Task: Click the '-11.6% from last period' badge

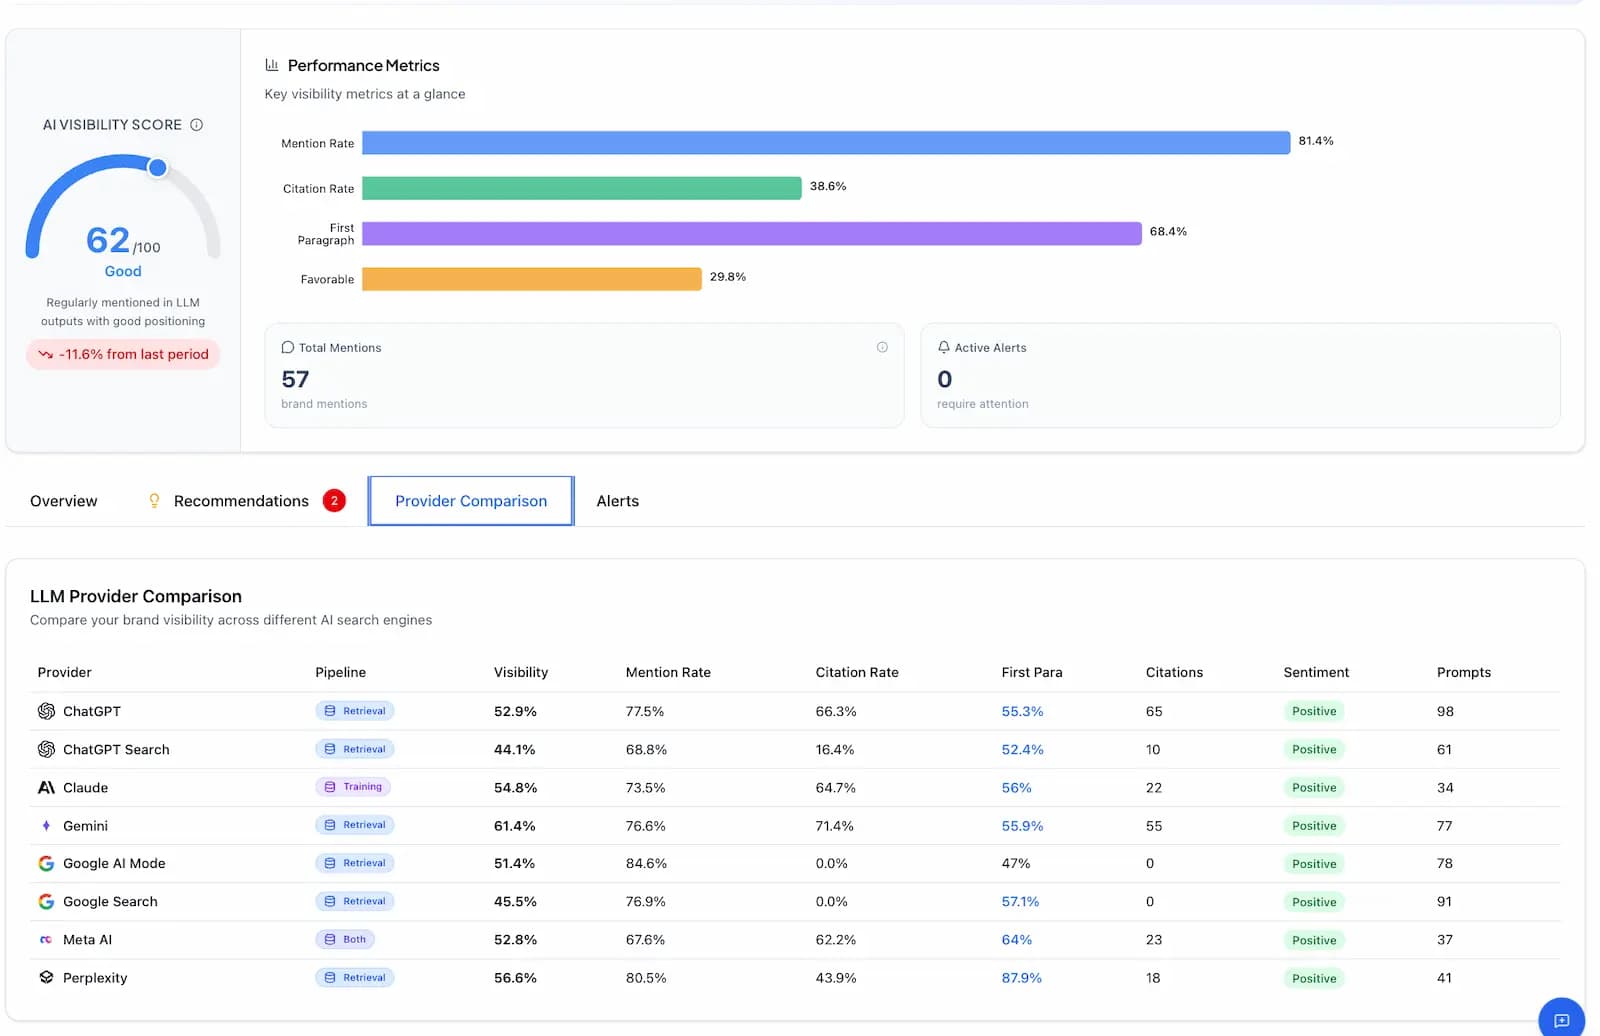Action: (123, 354)
